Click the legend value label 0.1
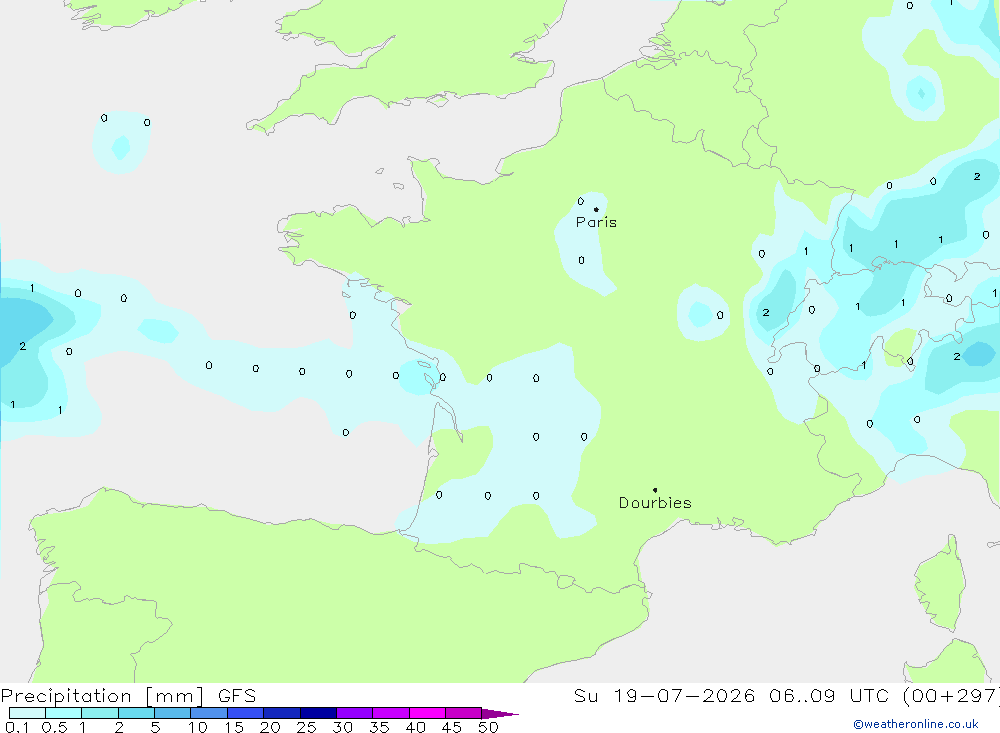This screenshot has height=733, width=1000. pyautogui.click(x=17, y=727)
